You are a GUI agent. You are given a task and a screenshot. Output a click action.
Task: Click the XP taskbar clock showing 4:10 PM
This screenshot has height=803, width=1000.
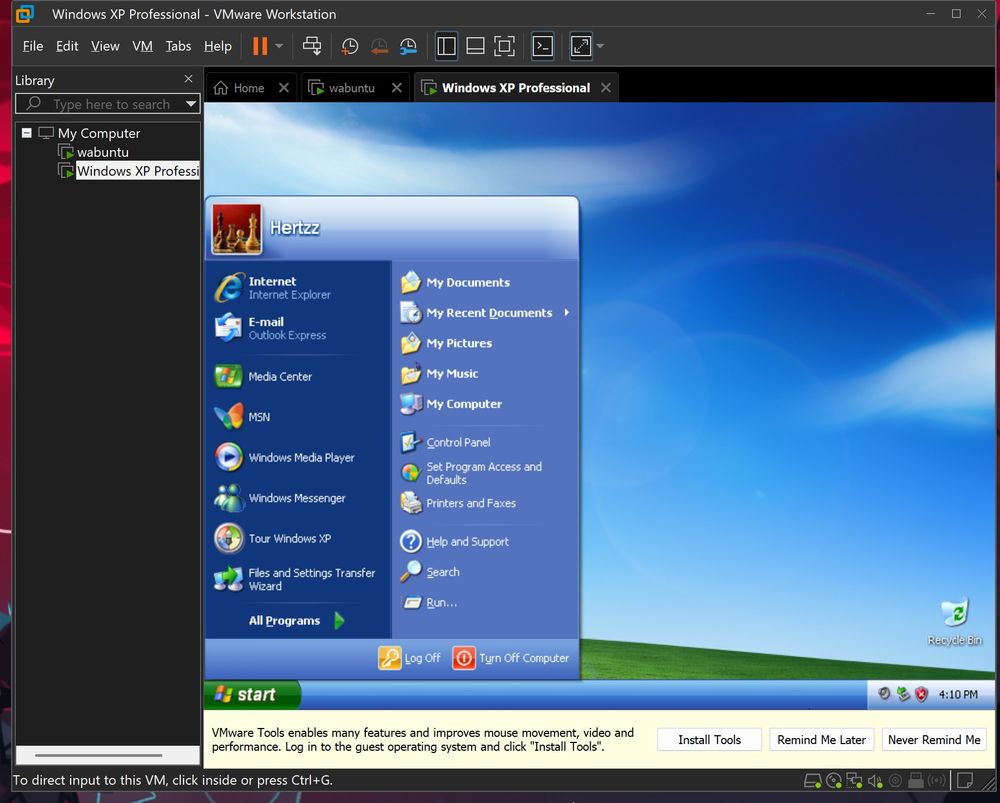pos(958,695)
